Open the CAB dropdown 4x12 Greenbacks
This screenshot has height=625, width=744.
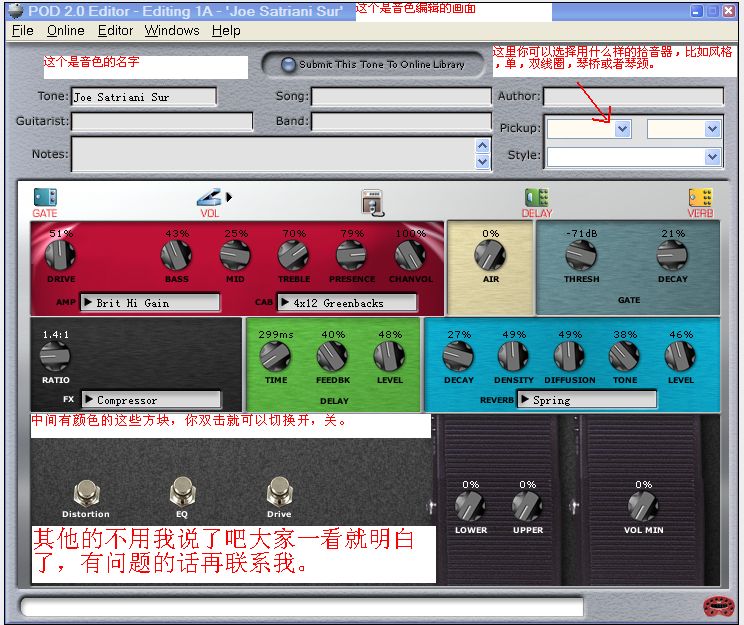347,303
